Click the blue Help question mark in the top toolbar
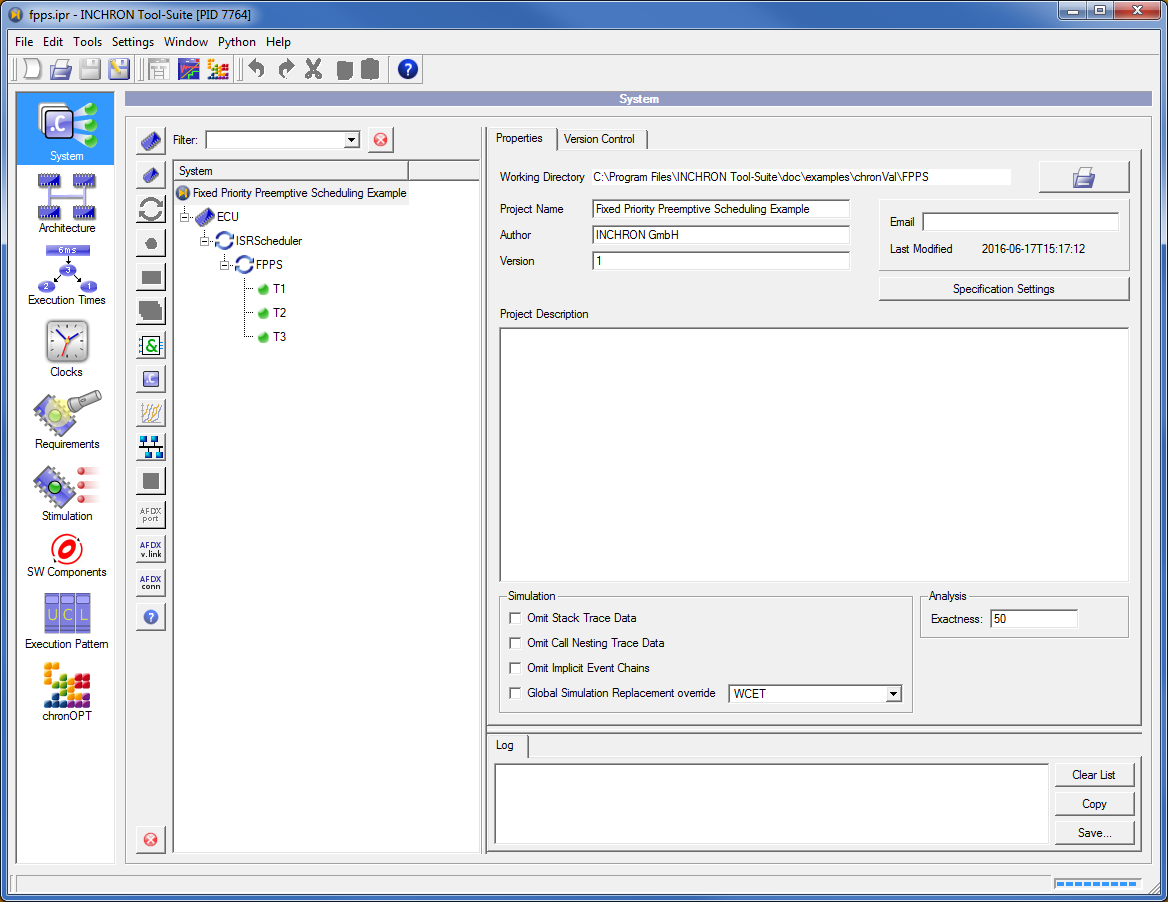 point(407,69)
